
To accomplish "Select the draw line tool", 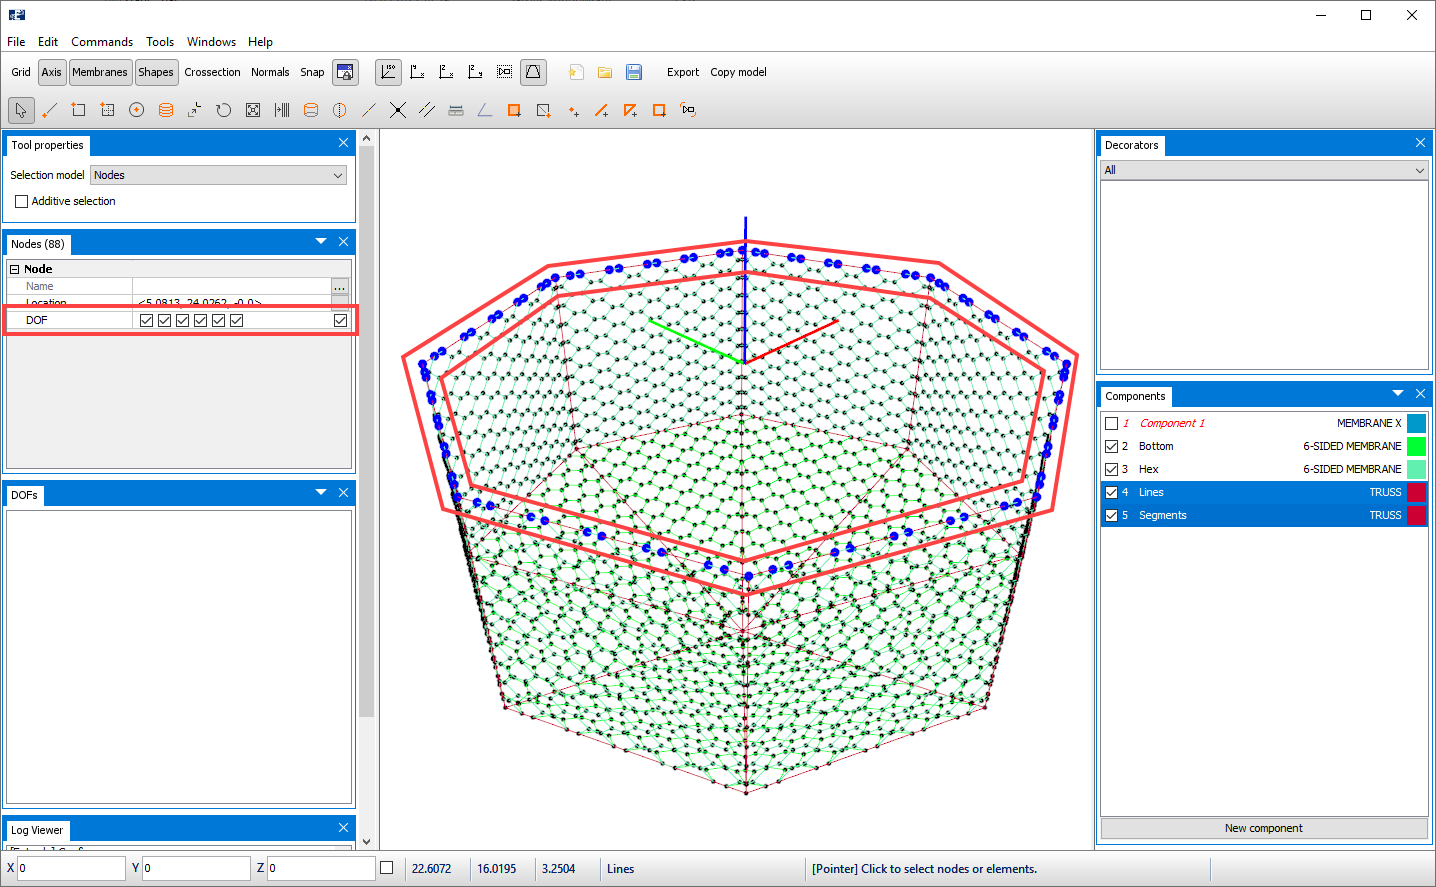I will (x=50, y=110).
